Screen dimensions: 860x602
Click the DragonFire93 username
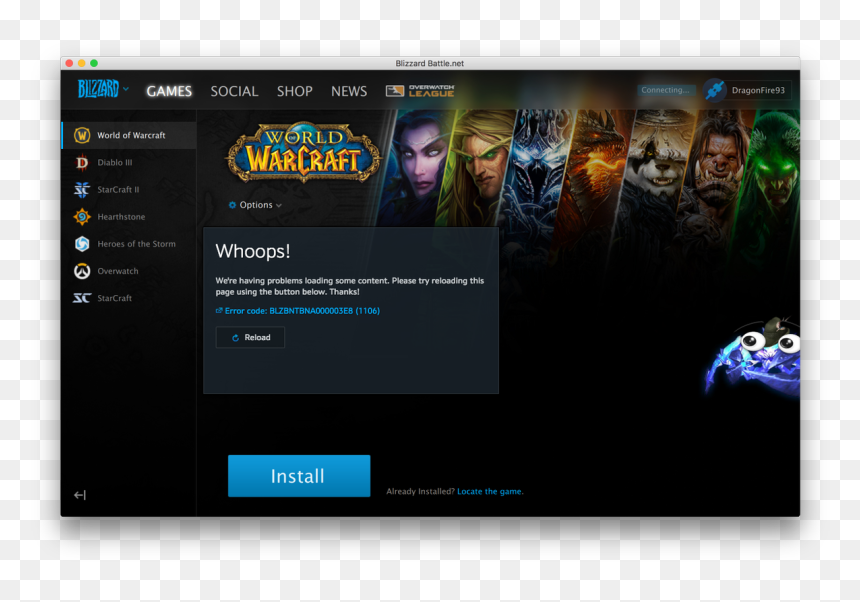coord(758,90)
